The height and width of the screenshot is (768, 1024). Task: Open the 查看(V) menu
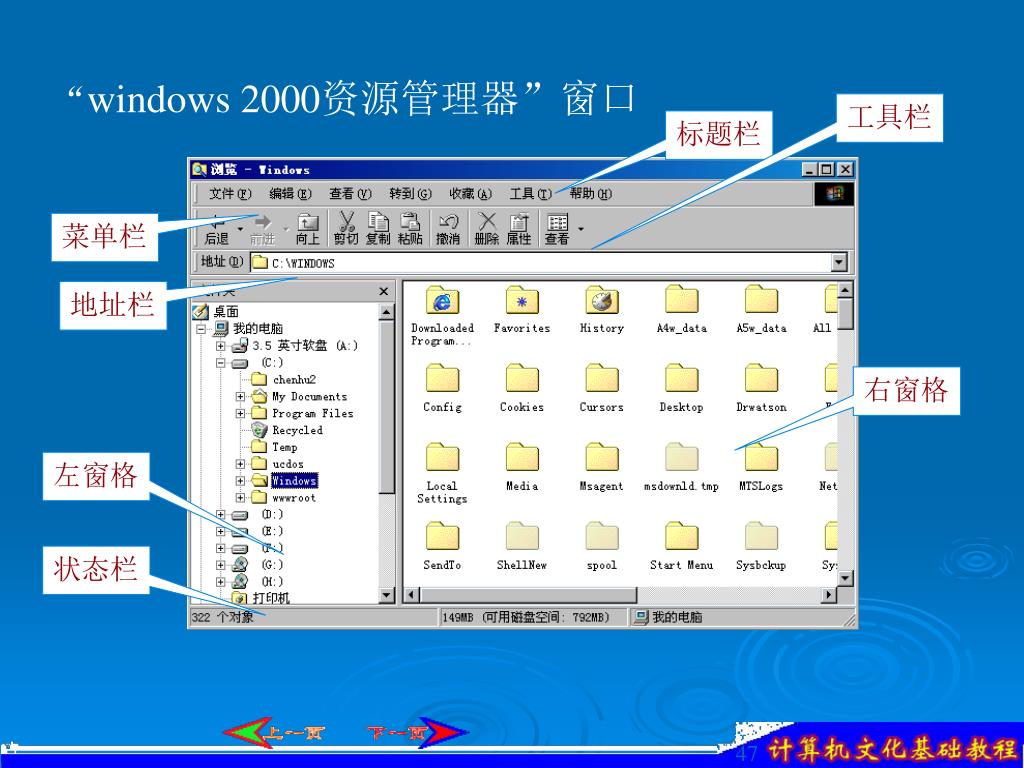(350, 194)
